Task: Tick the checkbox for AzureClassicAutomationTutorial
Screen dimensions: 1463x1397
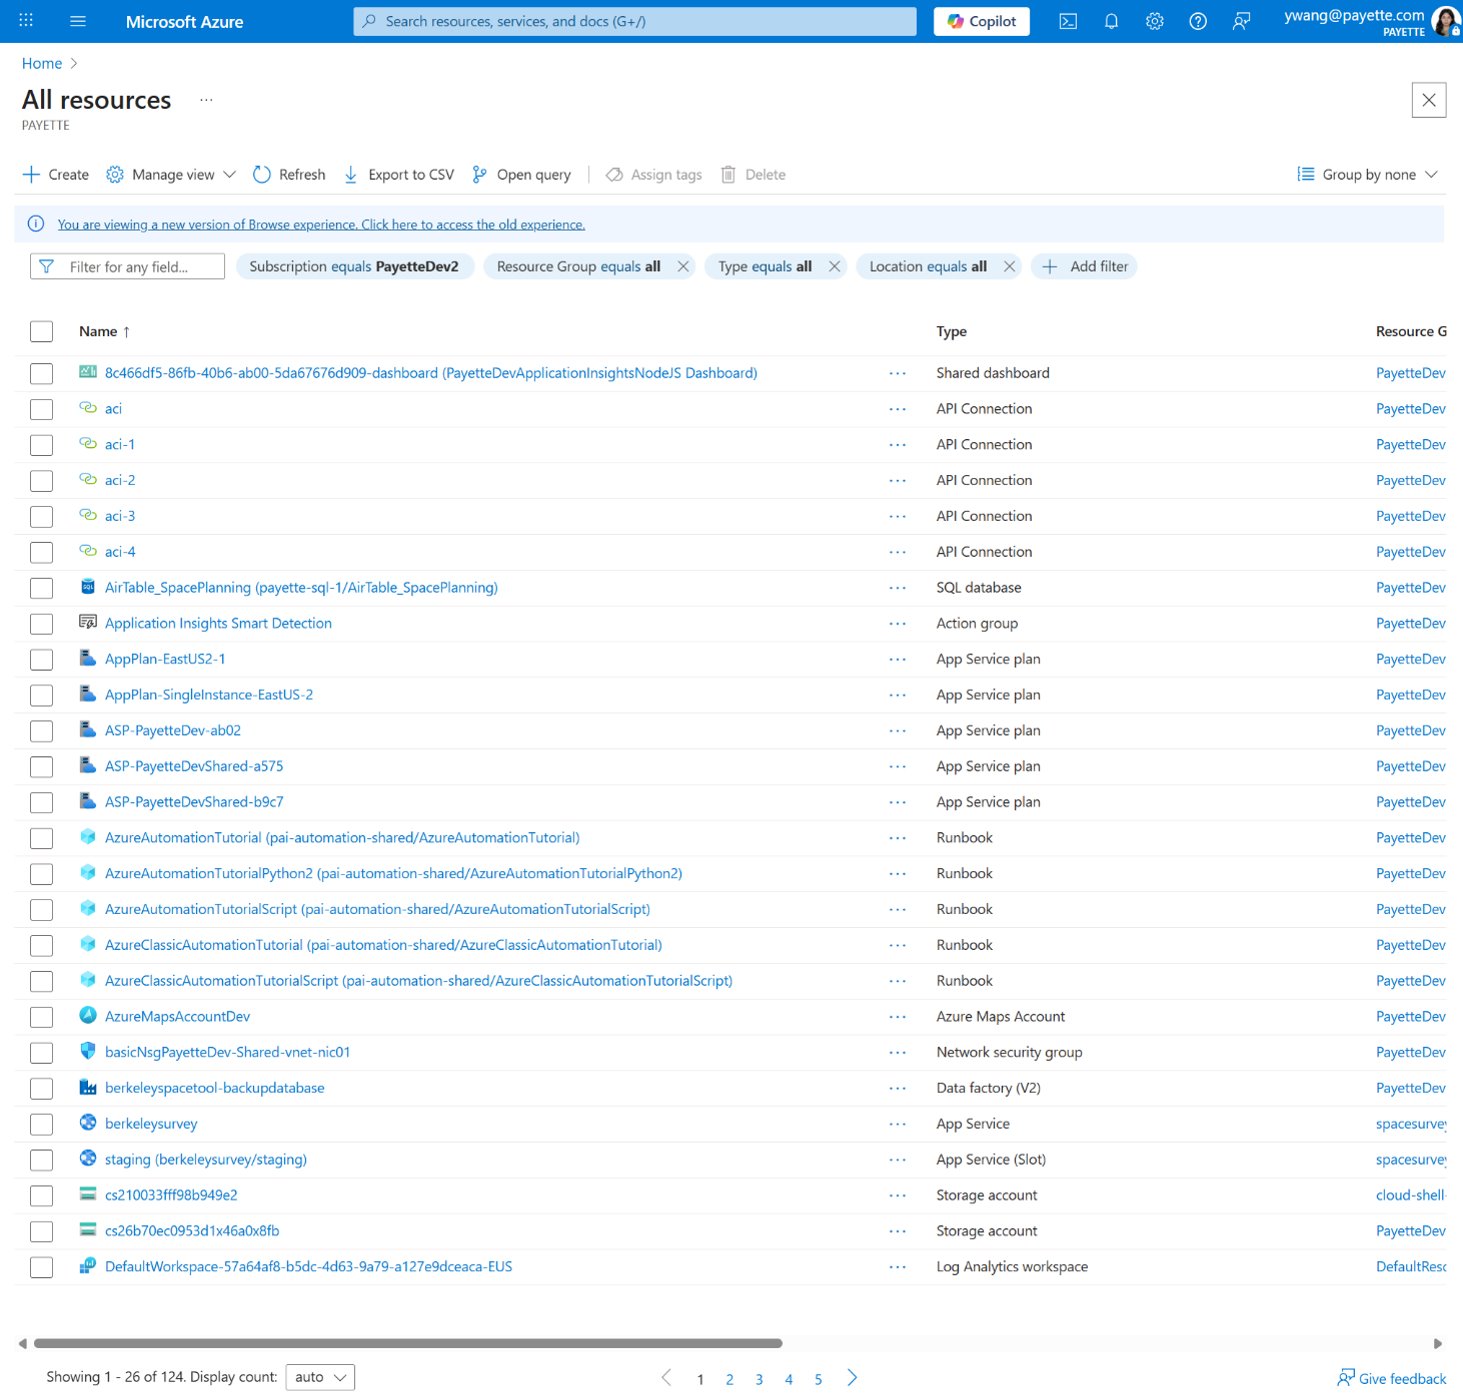Action: (41, 946)
